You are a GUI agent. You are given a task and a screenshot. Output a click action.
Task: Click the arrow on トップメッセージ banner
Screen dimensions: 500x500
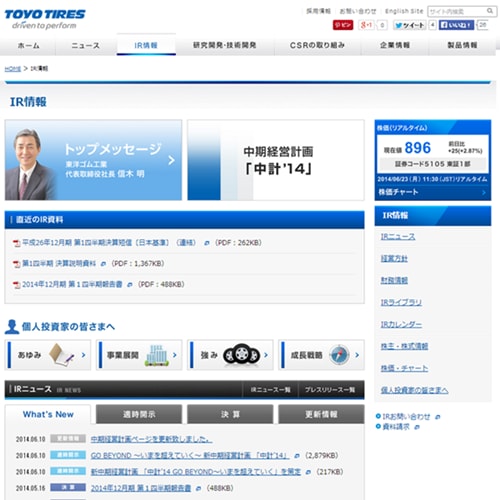tap(171, 160)
